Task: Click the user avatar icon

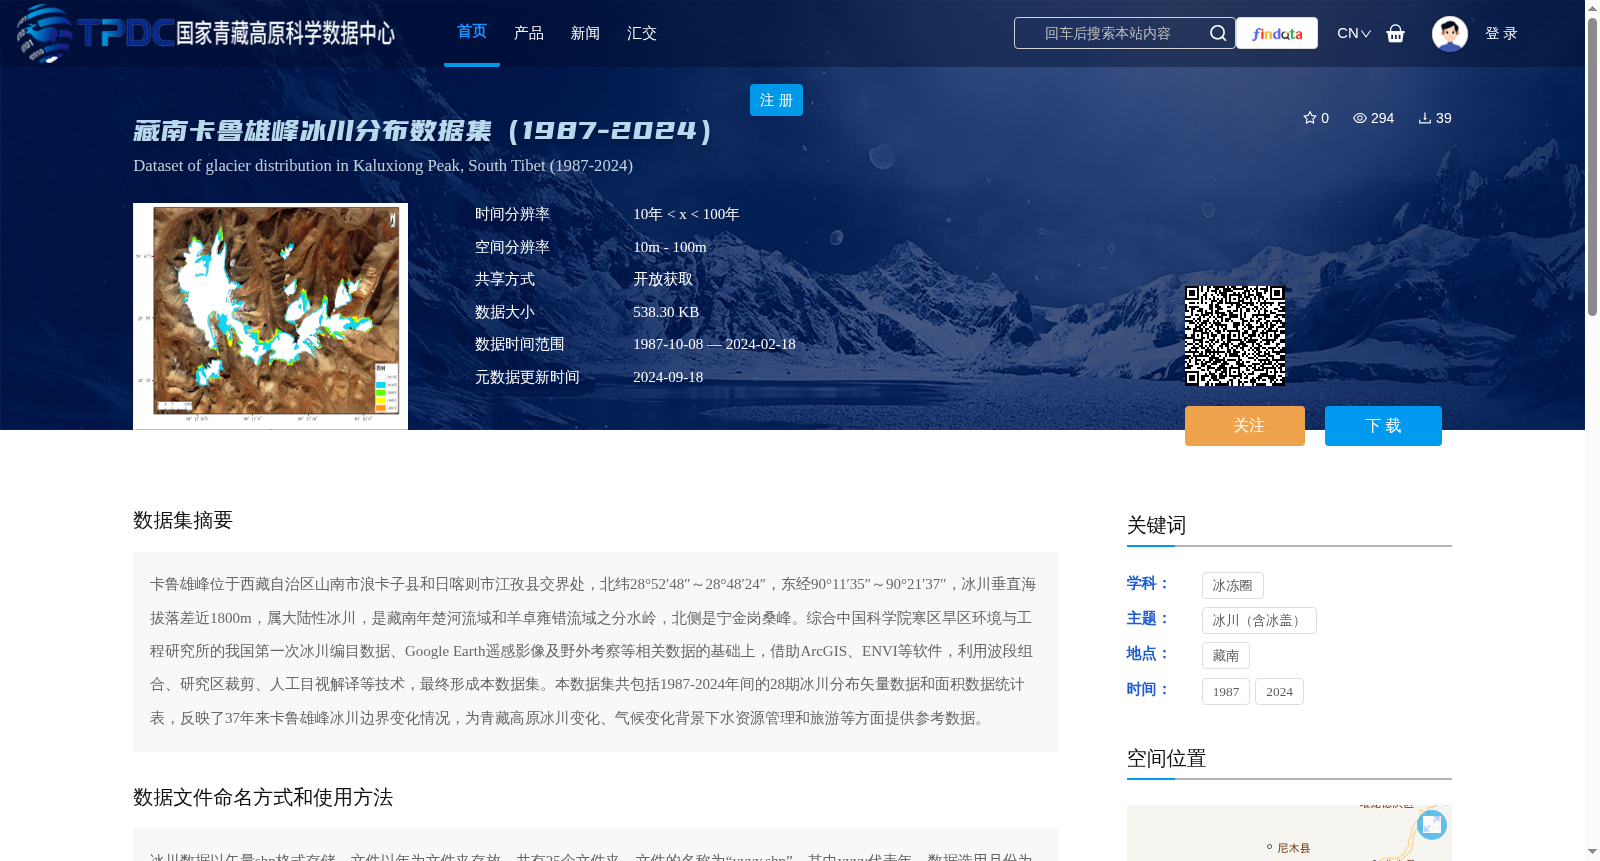Action: tap(1449, 33)
